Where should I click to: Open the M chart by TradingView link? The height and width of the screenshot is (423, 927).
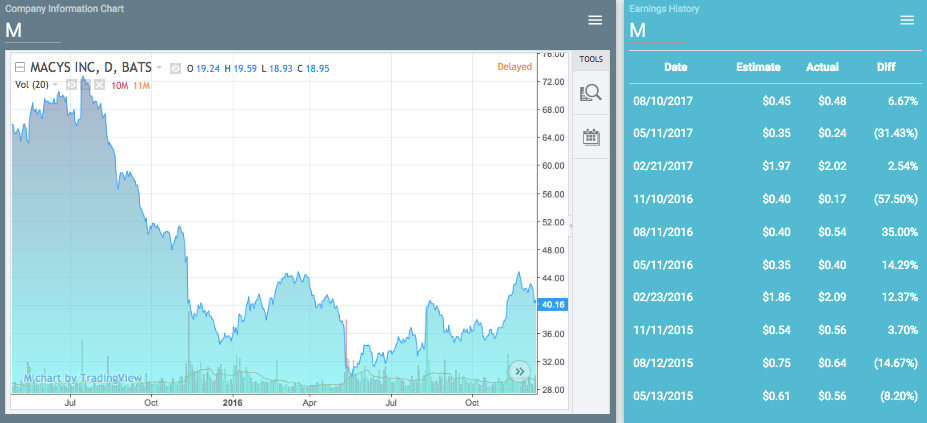(x=83, y=378)
